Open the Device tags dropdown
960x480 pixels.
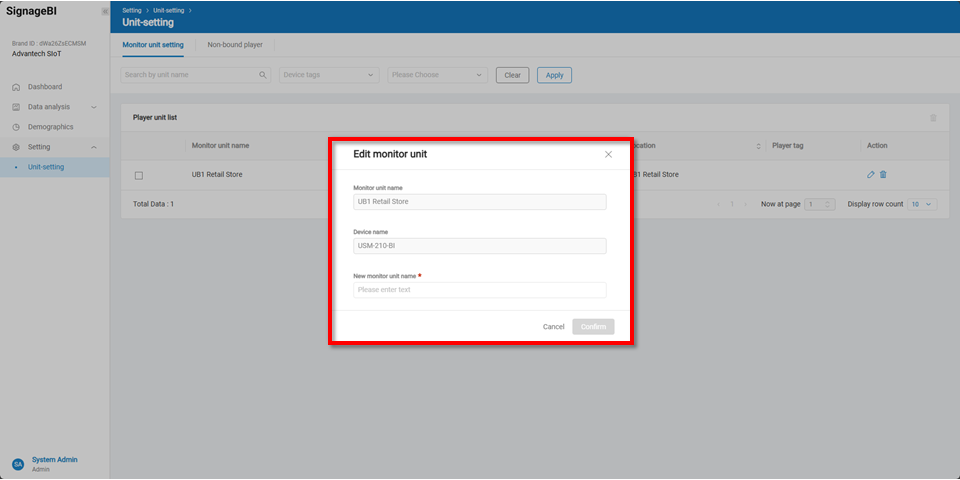(329, 75)
